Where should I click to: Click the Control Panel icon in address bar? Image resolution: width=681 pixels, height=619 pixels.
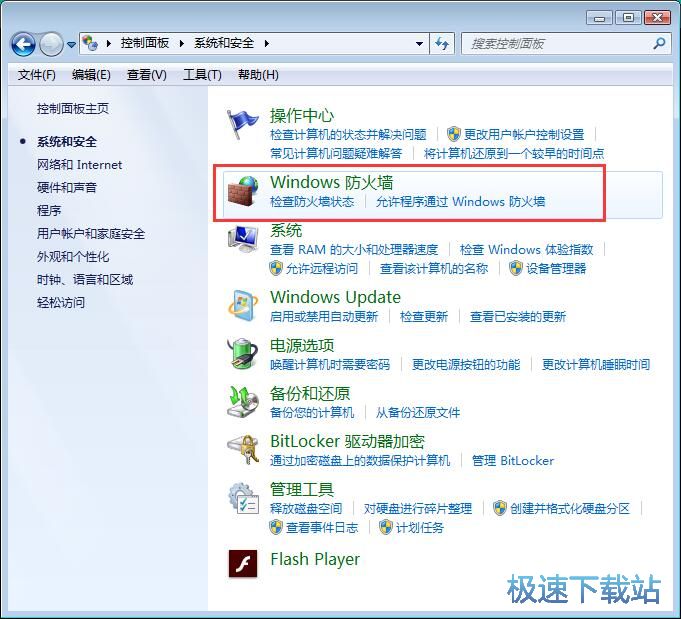tap(90, 43)
